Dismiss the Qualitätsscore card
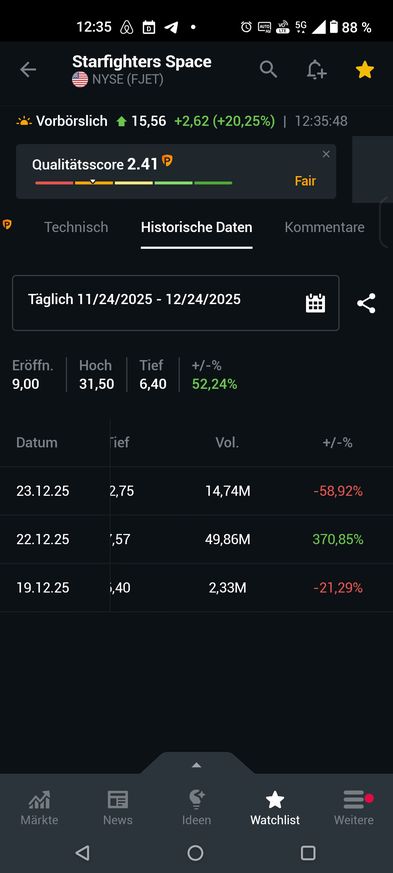The width and height of the screenshot is (393, 873). click(326, 154)
